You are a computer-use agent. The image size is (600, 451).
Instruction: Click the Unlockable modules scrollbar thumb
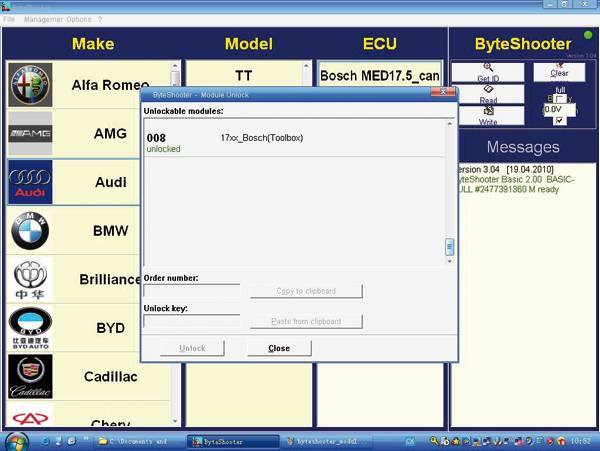pyautogui.click(x=450, y=247)
